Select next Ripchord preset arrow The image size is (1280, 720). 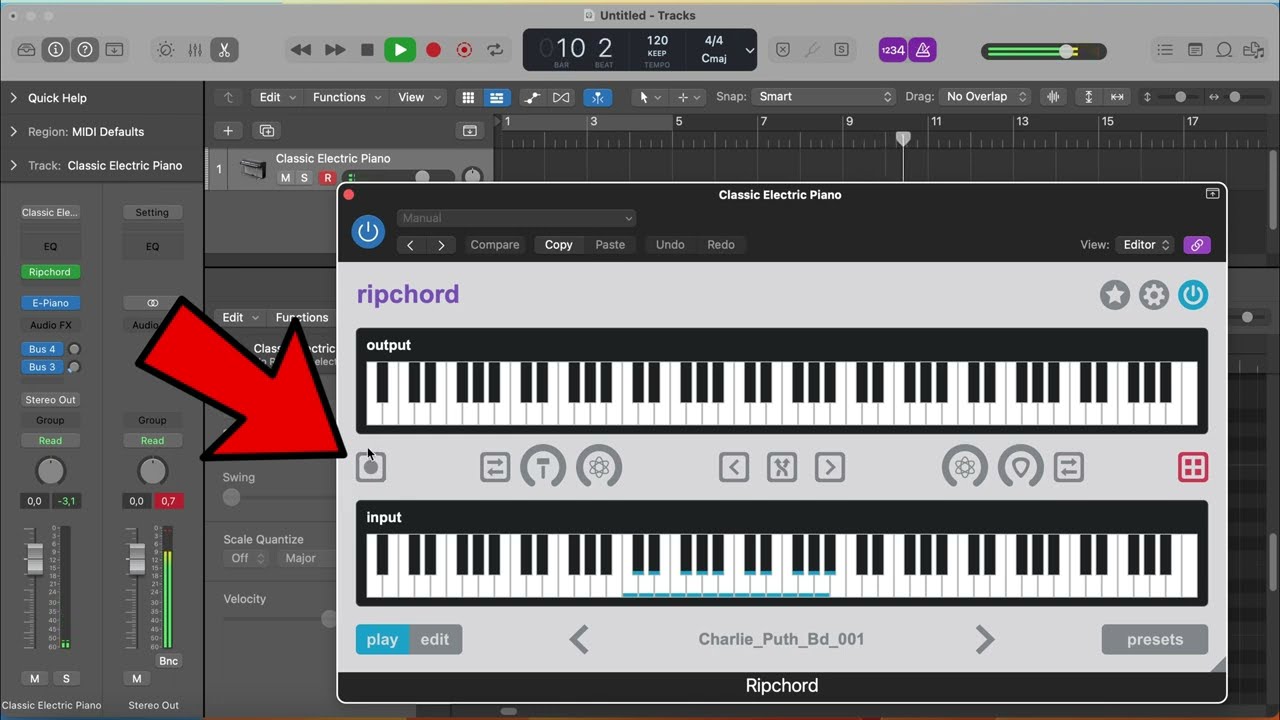(x=985, y=640)
